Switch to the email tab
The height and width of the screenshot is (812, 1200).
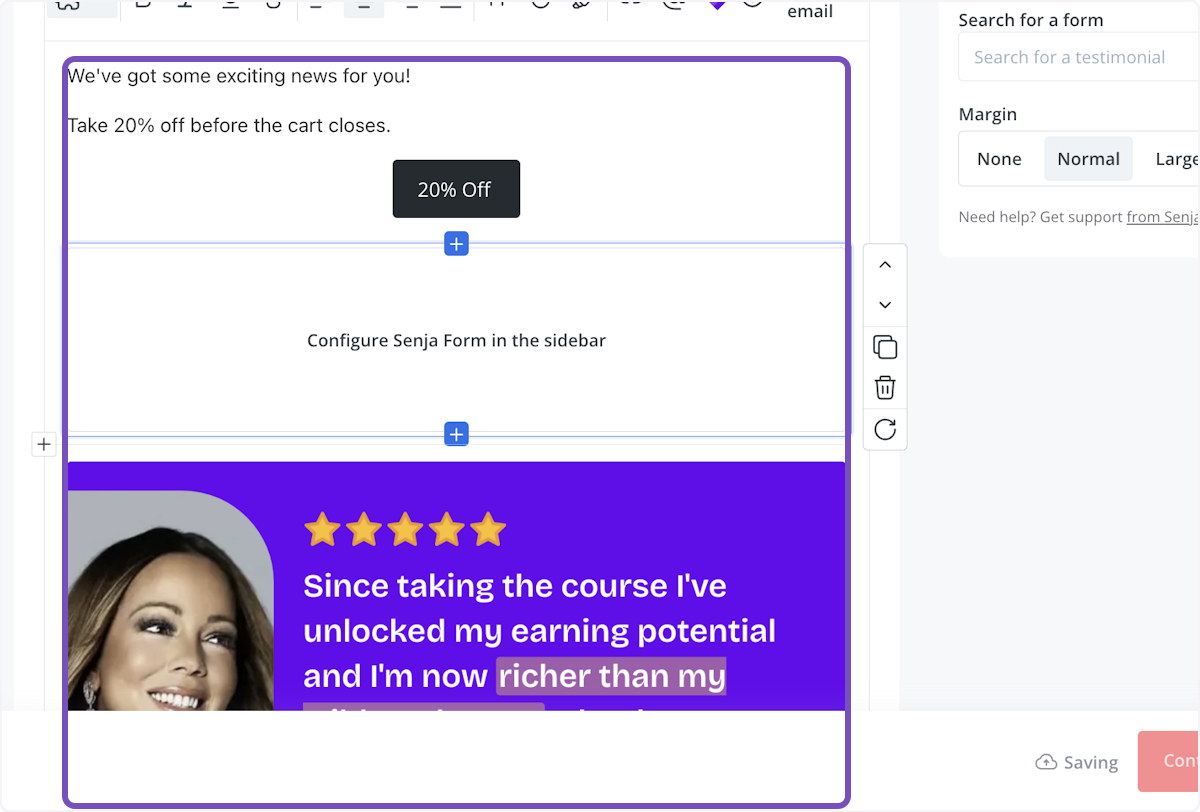pos(810,12)
